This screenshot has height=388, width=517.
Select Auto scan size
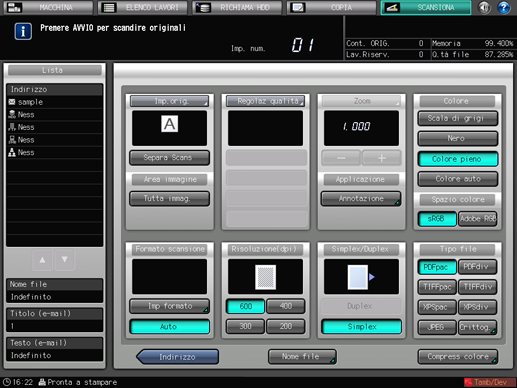[169, 326]
